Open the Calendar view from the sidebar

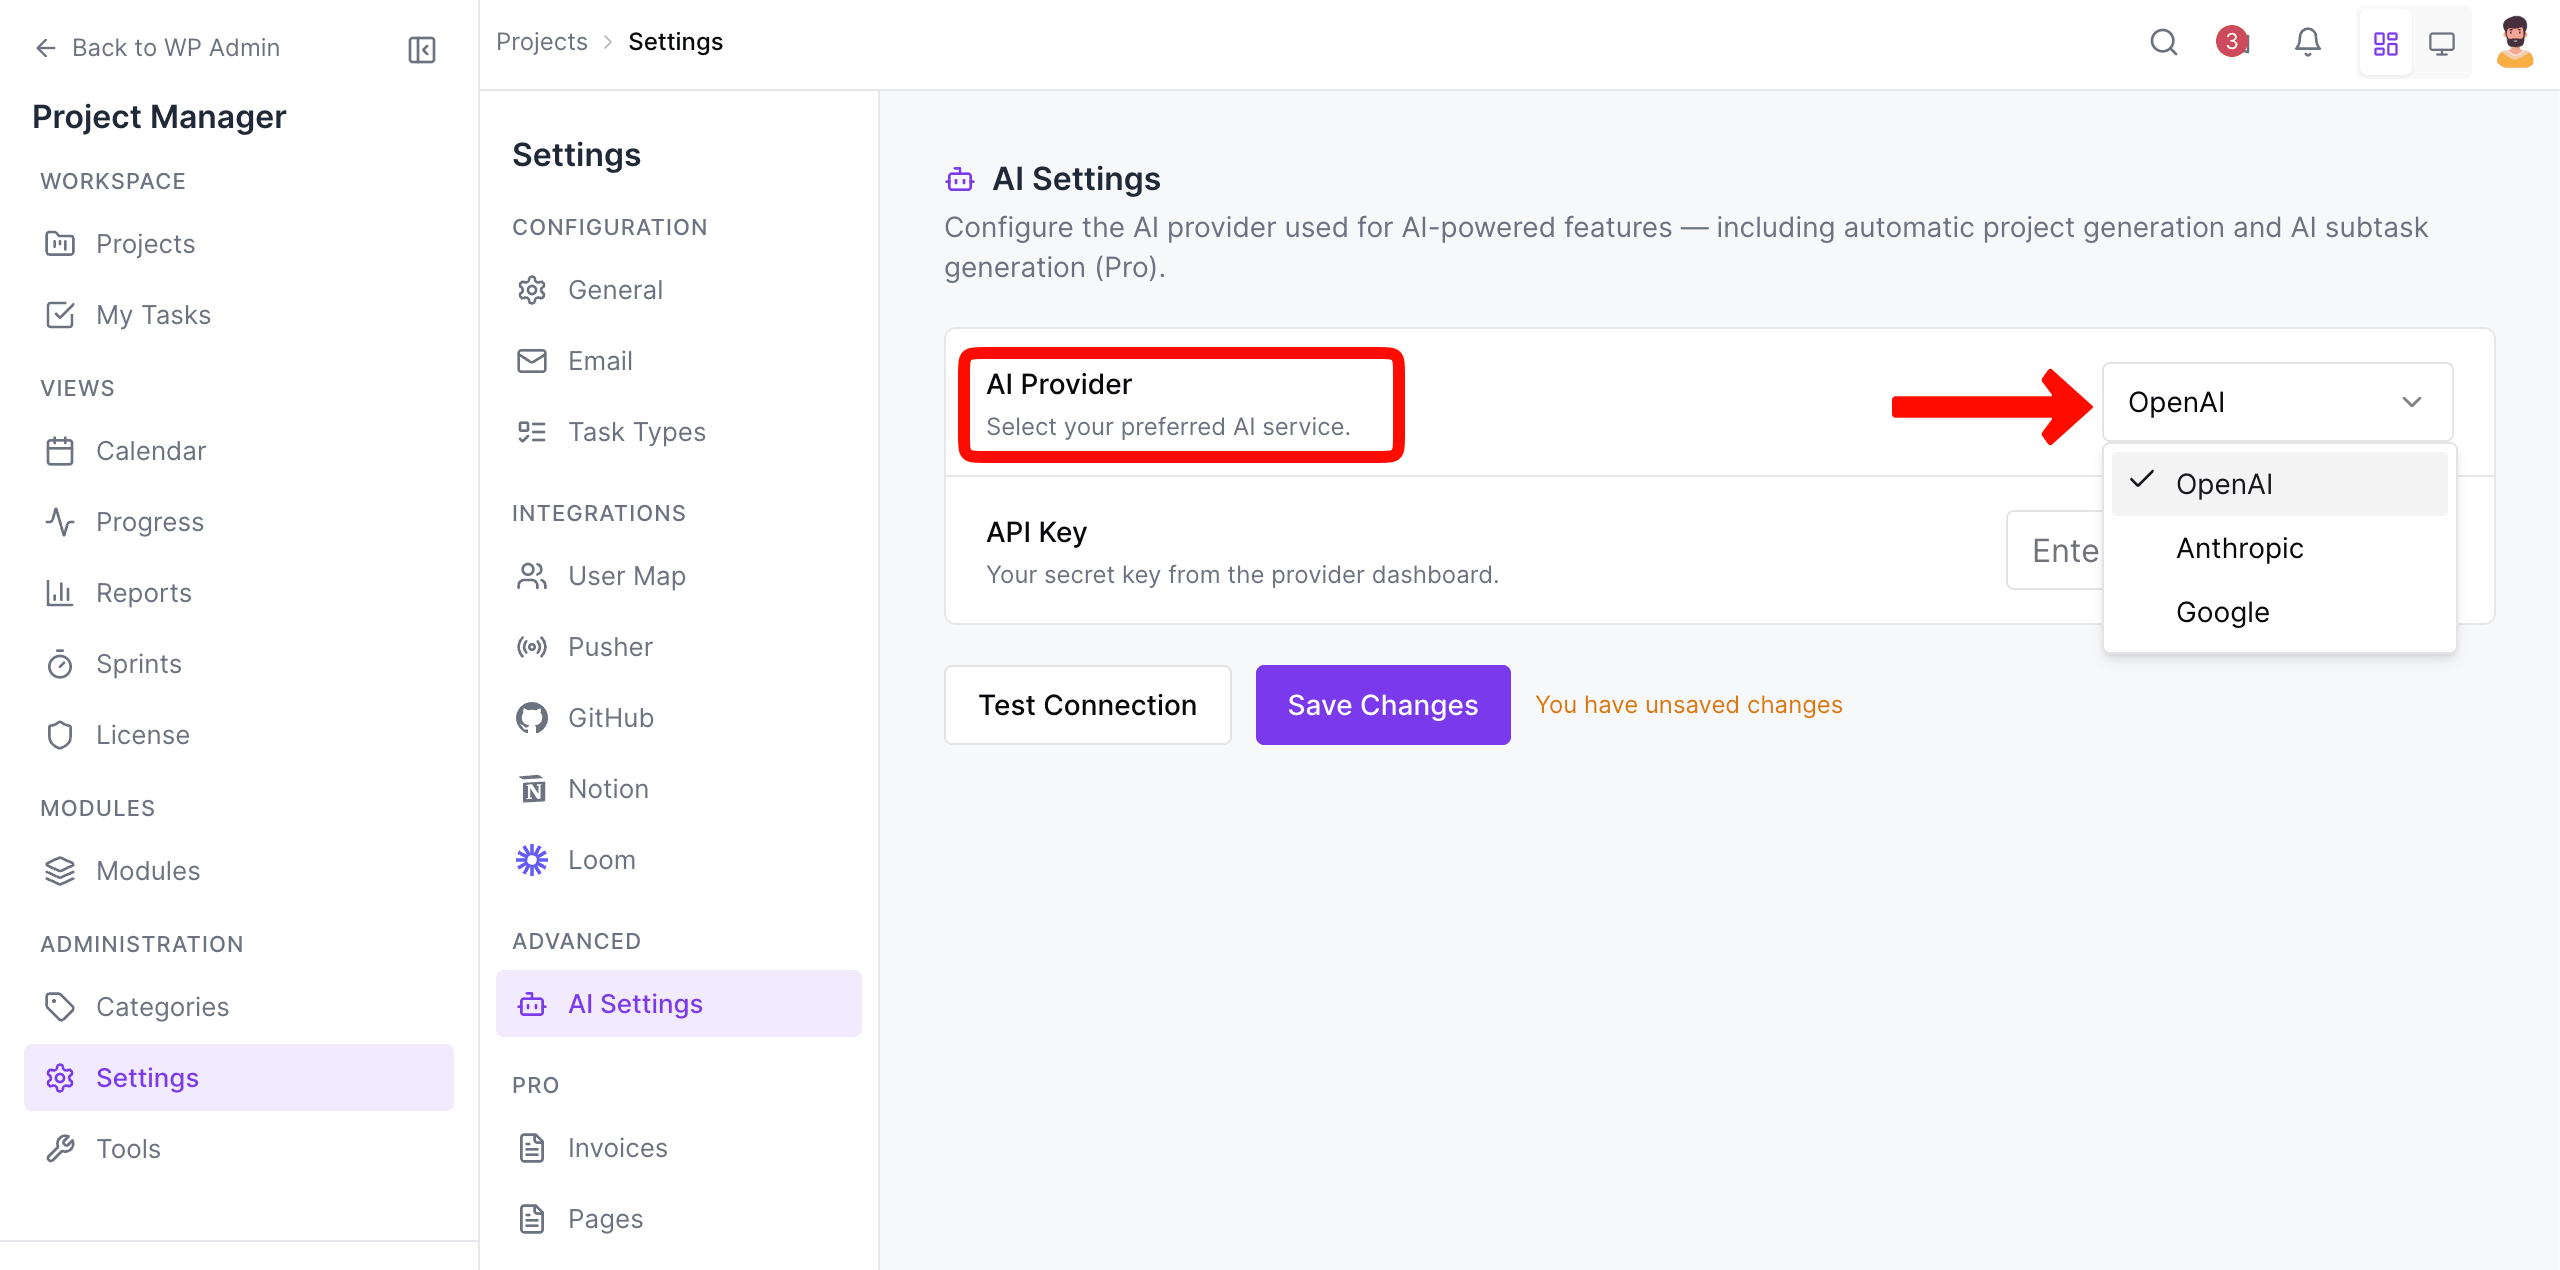point(151,450)
